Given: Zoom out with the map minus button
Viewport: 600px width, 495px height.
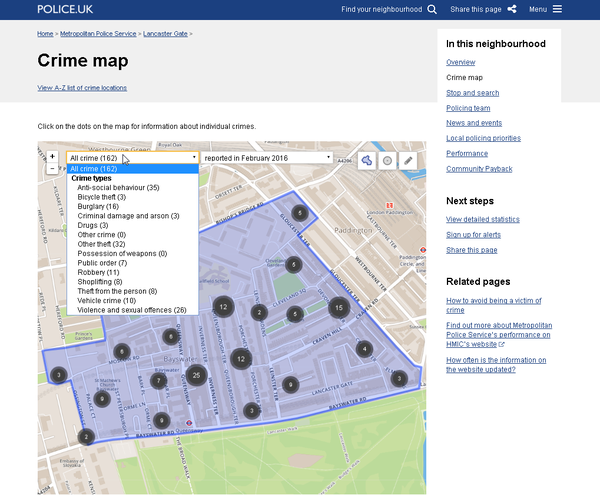Looking at the screenshot, I should (52, 168).
